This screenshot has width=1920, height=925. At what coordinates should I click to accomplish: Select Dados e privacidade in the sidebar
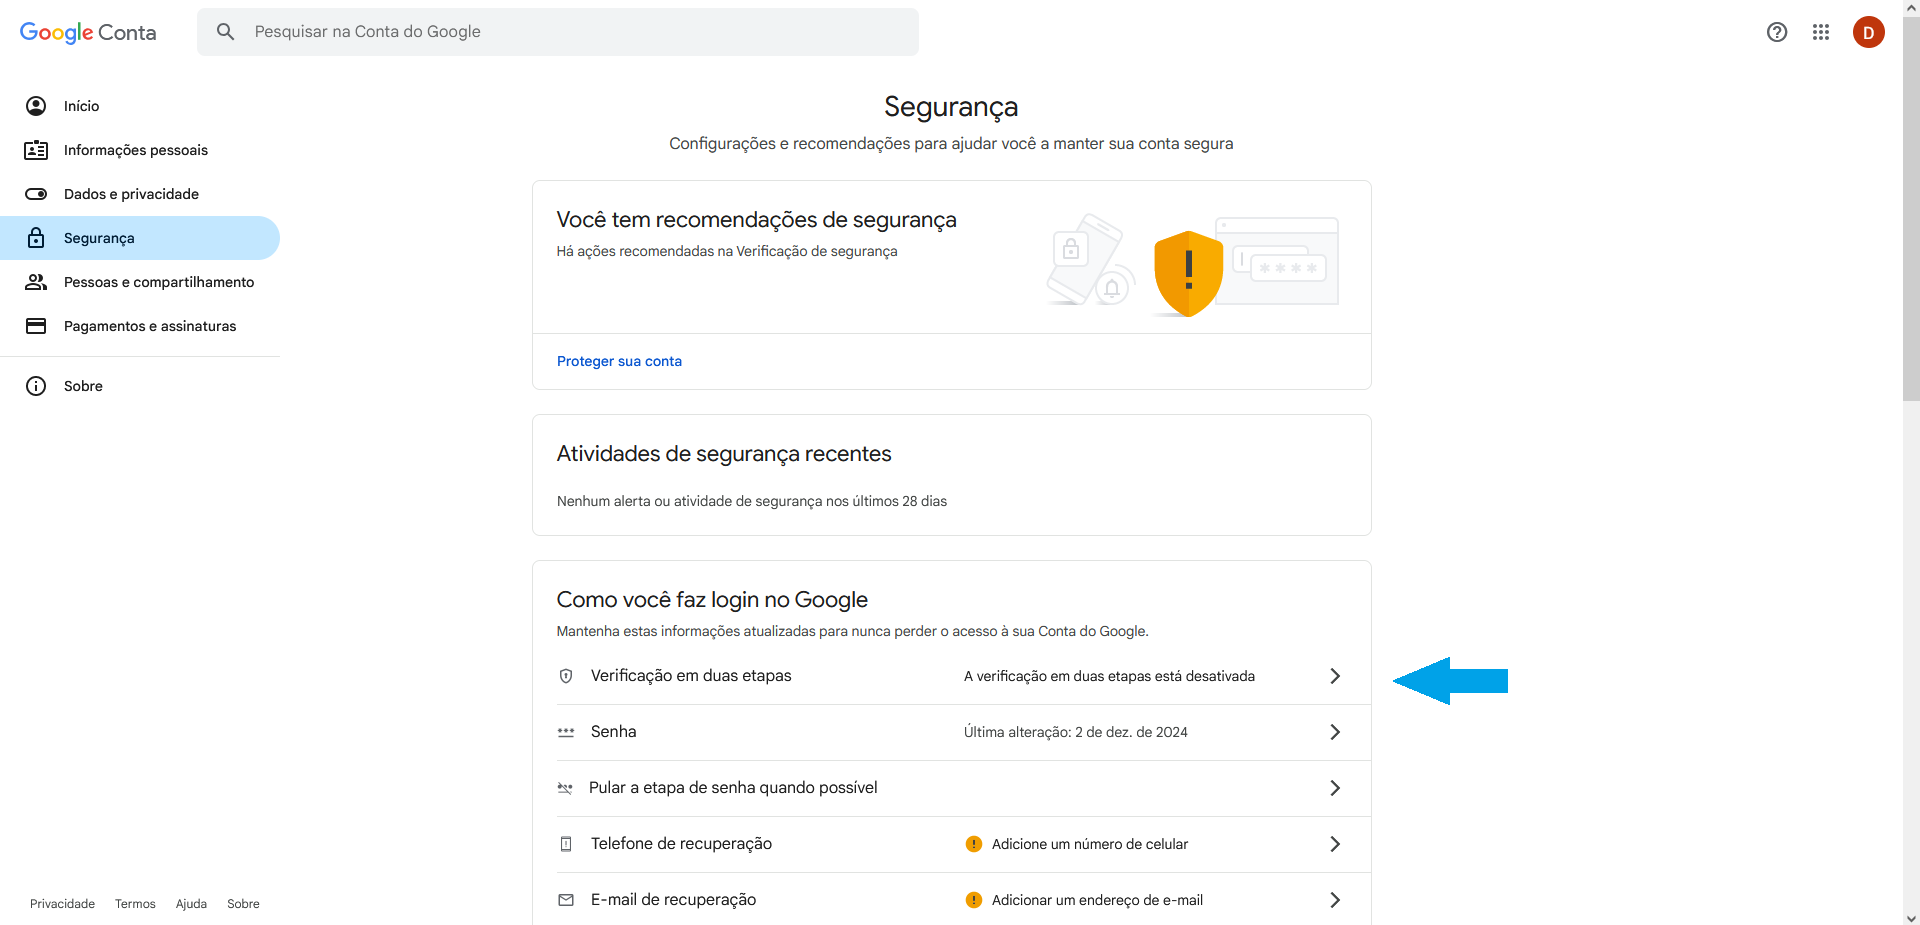130,194
